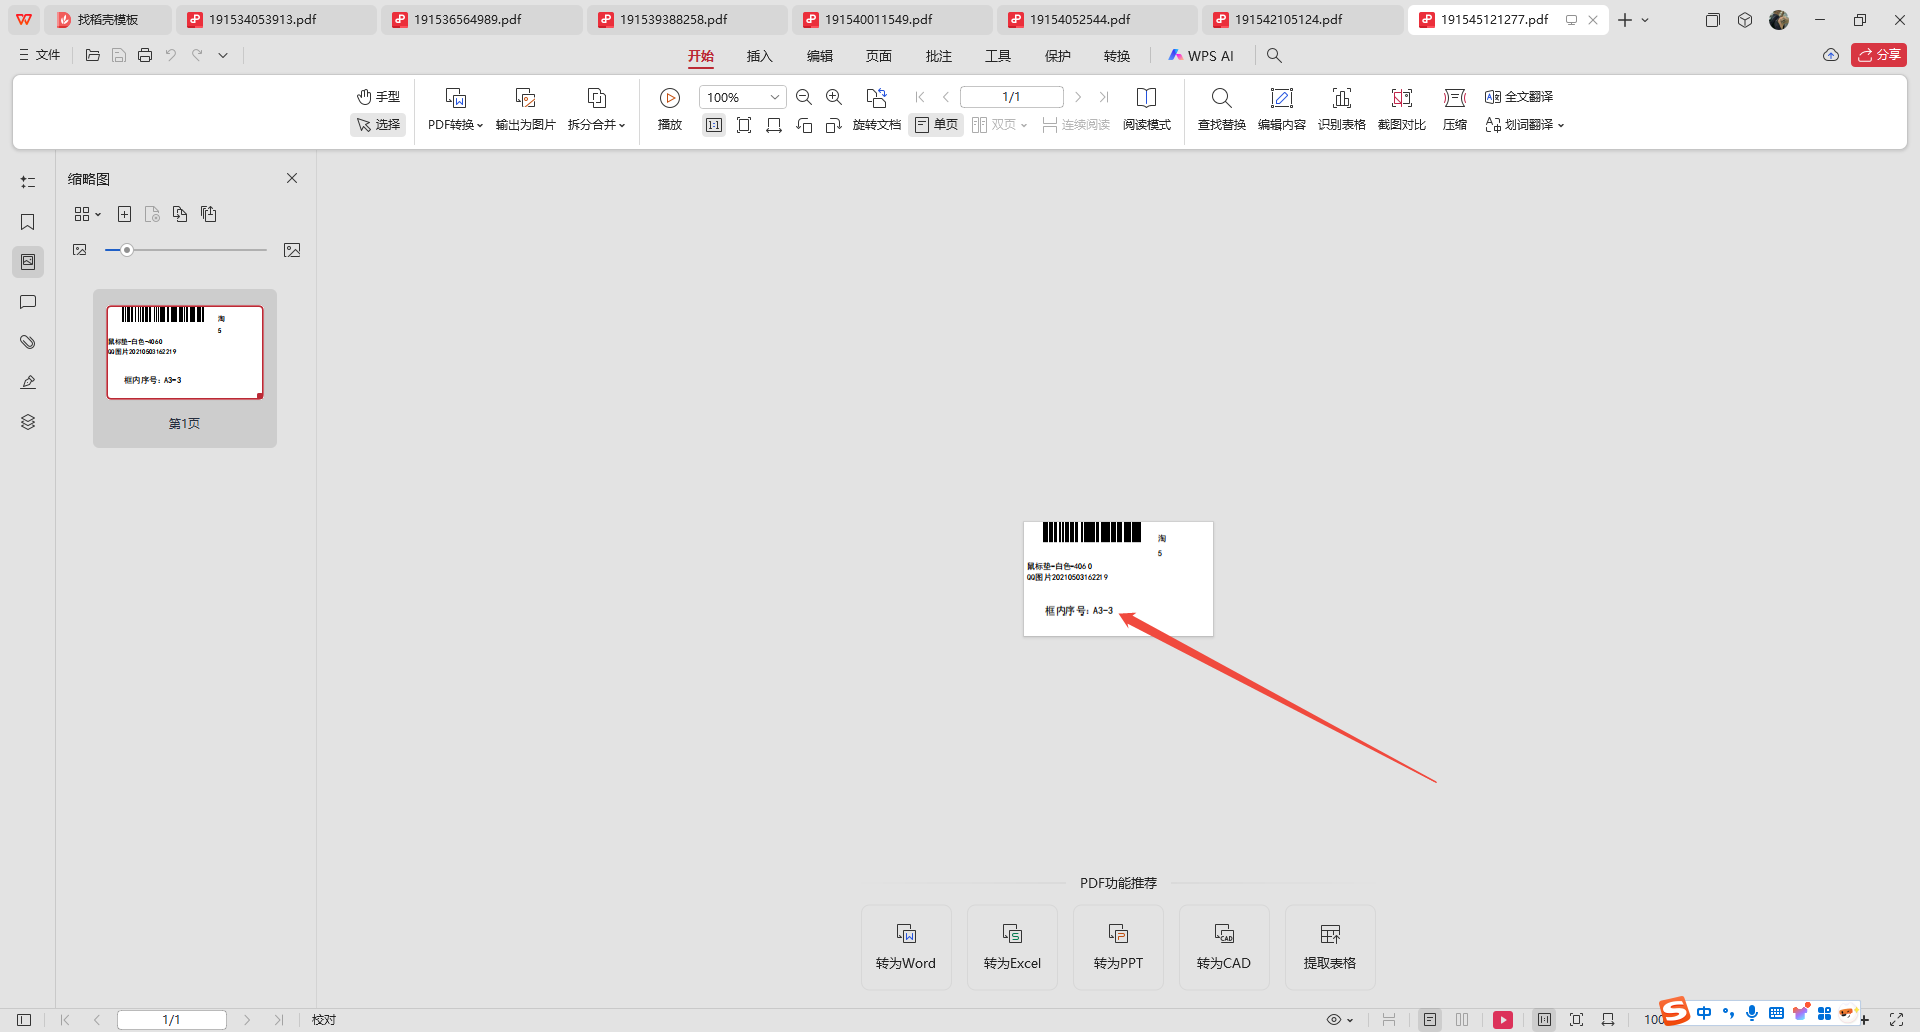Viewport: 1920px width, 1032px height.
Task: Open 查找替换 find and replace
Action: [x=1221, y=110]
